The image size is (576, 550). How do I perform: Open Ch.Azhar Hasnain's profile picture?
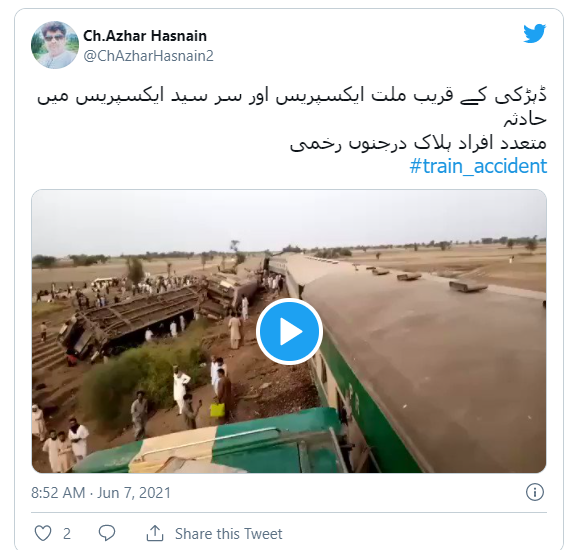click(55, 45)
